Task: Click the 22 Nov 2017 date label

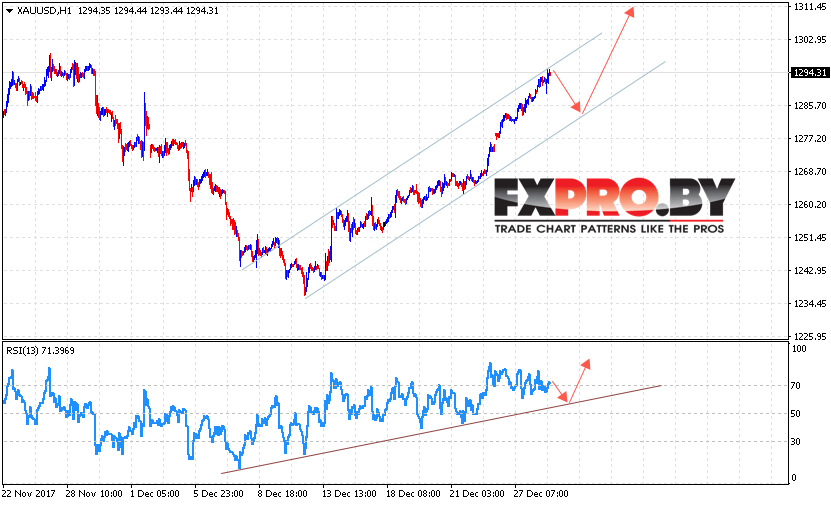Action: (29, 494)
